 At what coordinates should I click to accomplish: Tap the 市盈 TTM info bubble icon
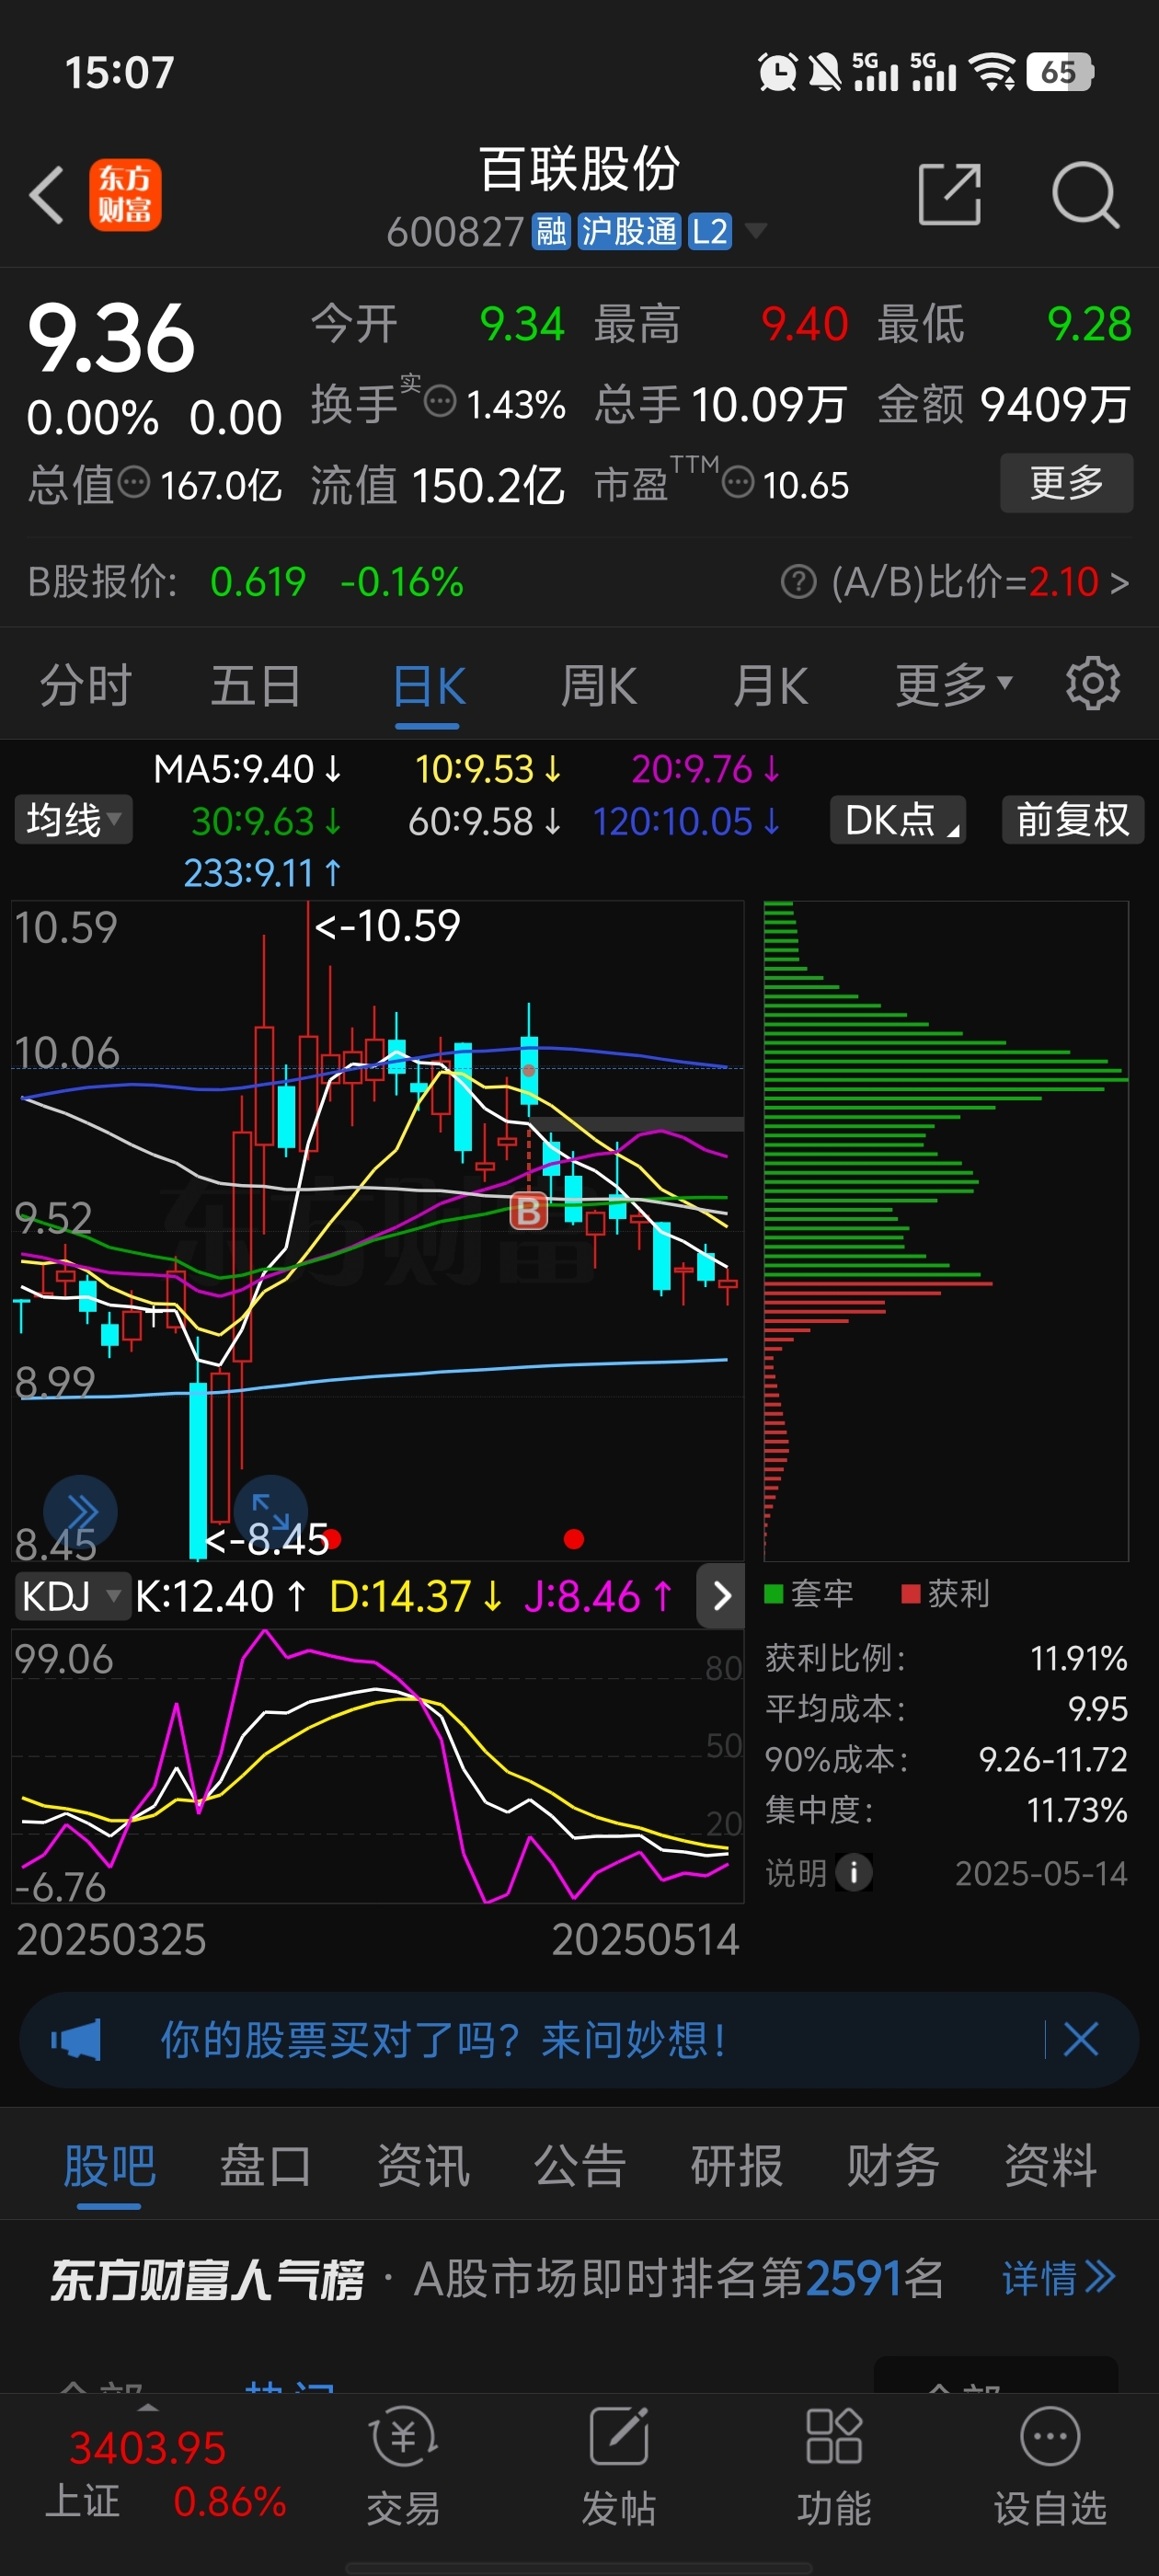[738, 484]
